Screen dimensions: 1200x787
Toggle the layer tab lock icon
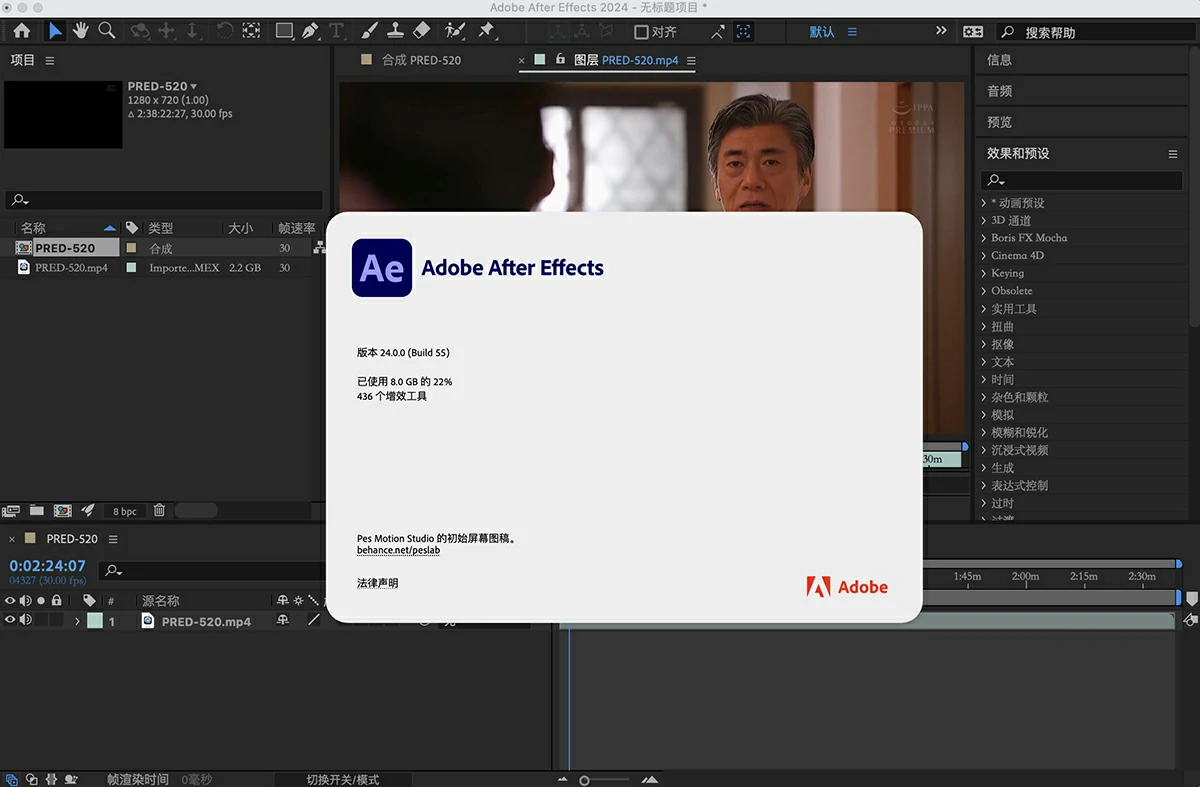click(x=560, y=60)
